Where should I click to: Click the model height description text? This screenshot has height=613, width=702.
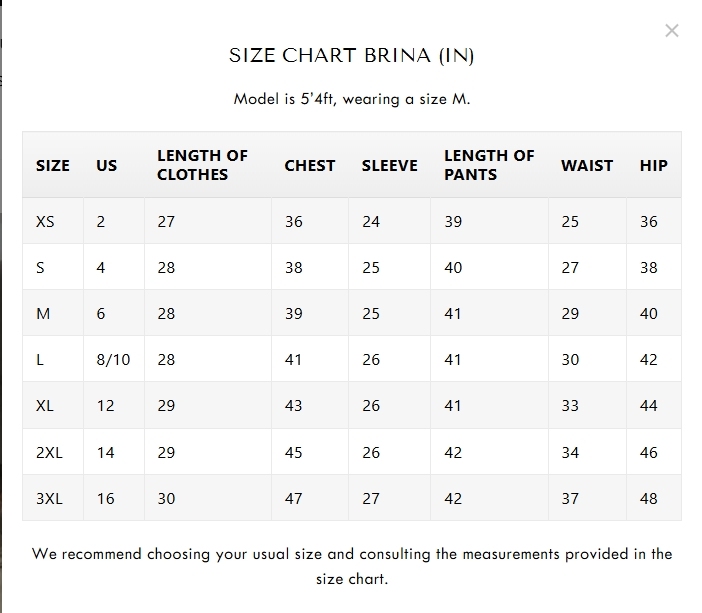351,99
